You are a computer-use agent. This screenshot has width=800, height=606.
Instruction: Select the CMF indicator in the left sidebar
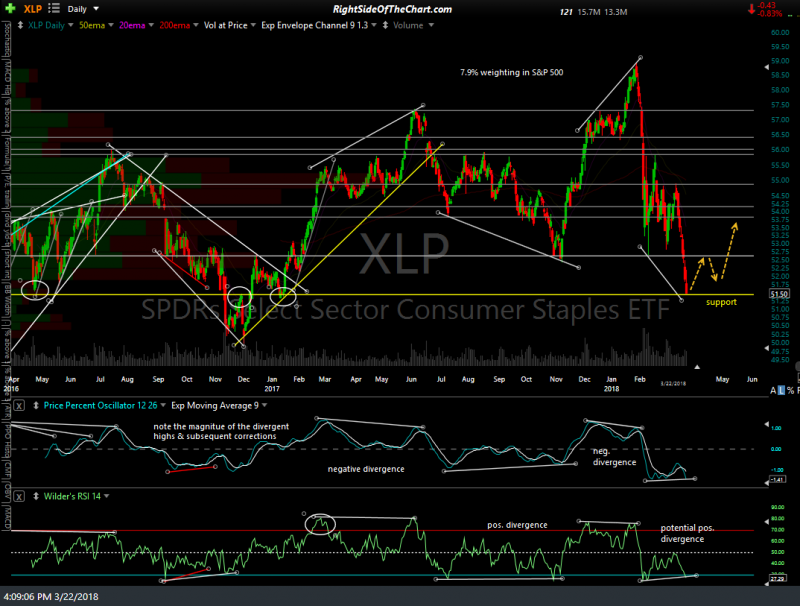point(5,468)
